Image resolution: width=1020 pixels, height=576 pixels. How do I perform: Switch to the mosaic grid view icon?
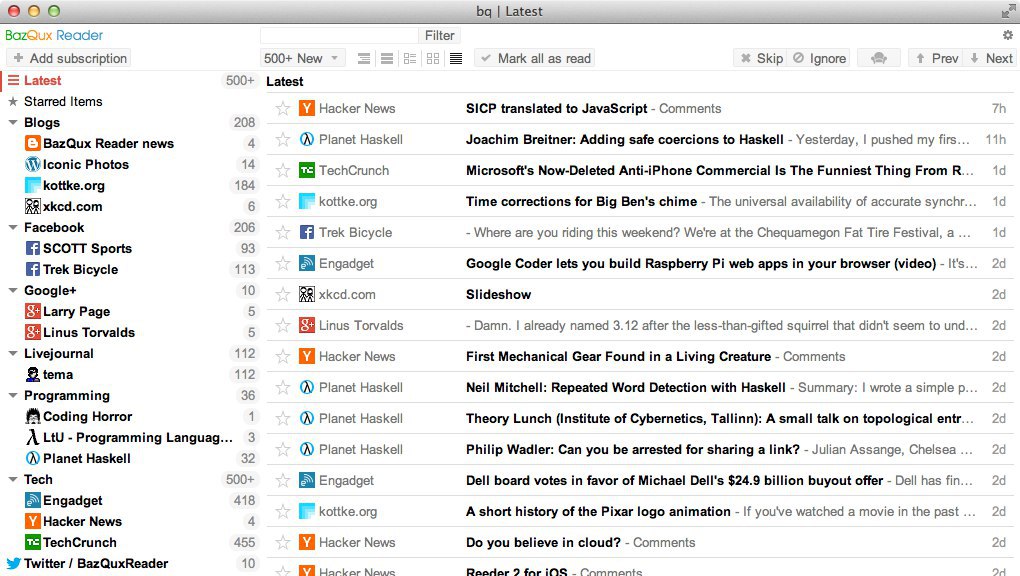click(433, 59)
